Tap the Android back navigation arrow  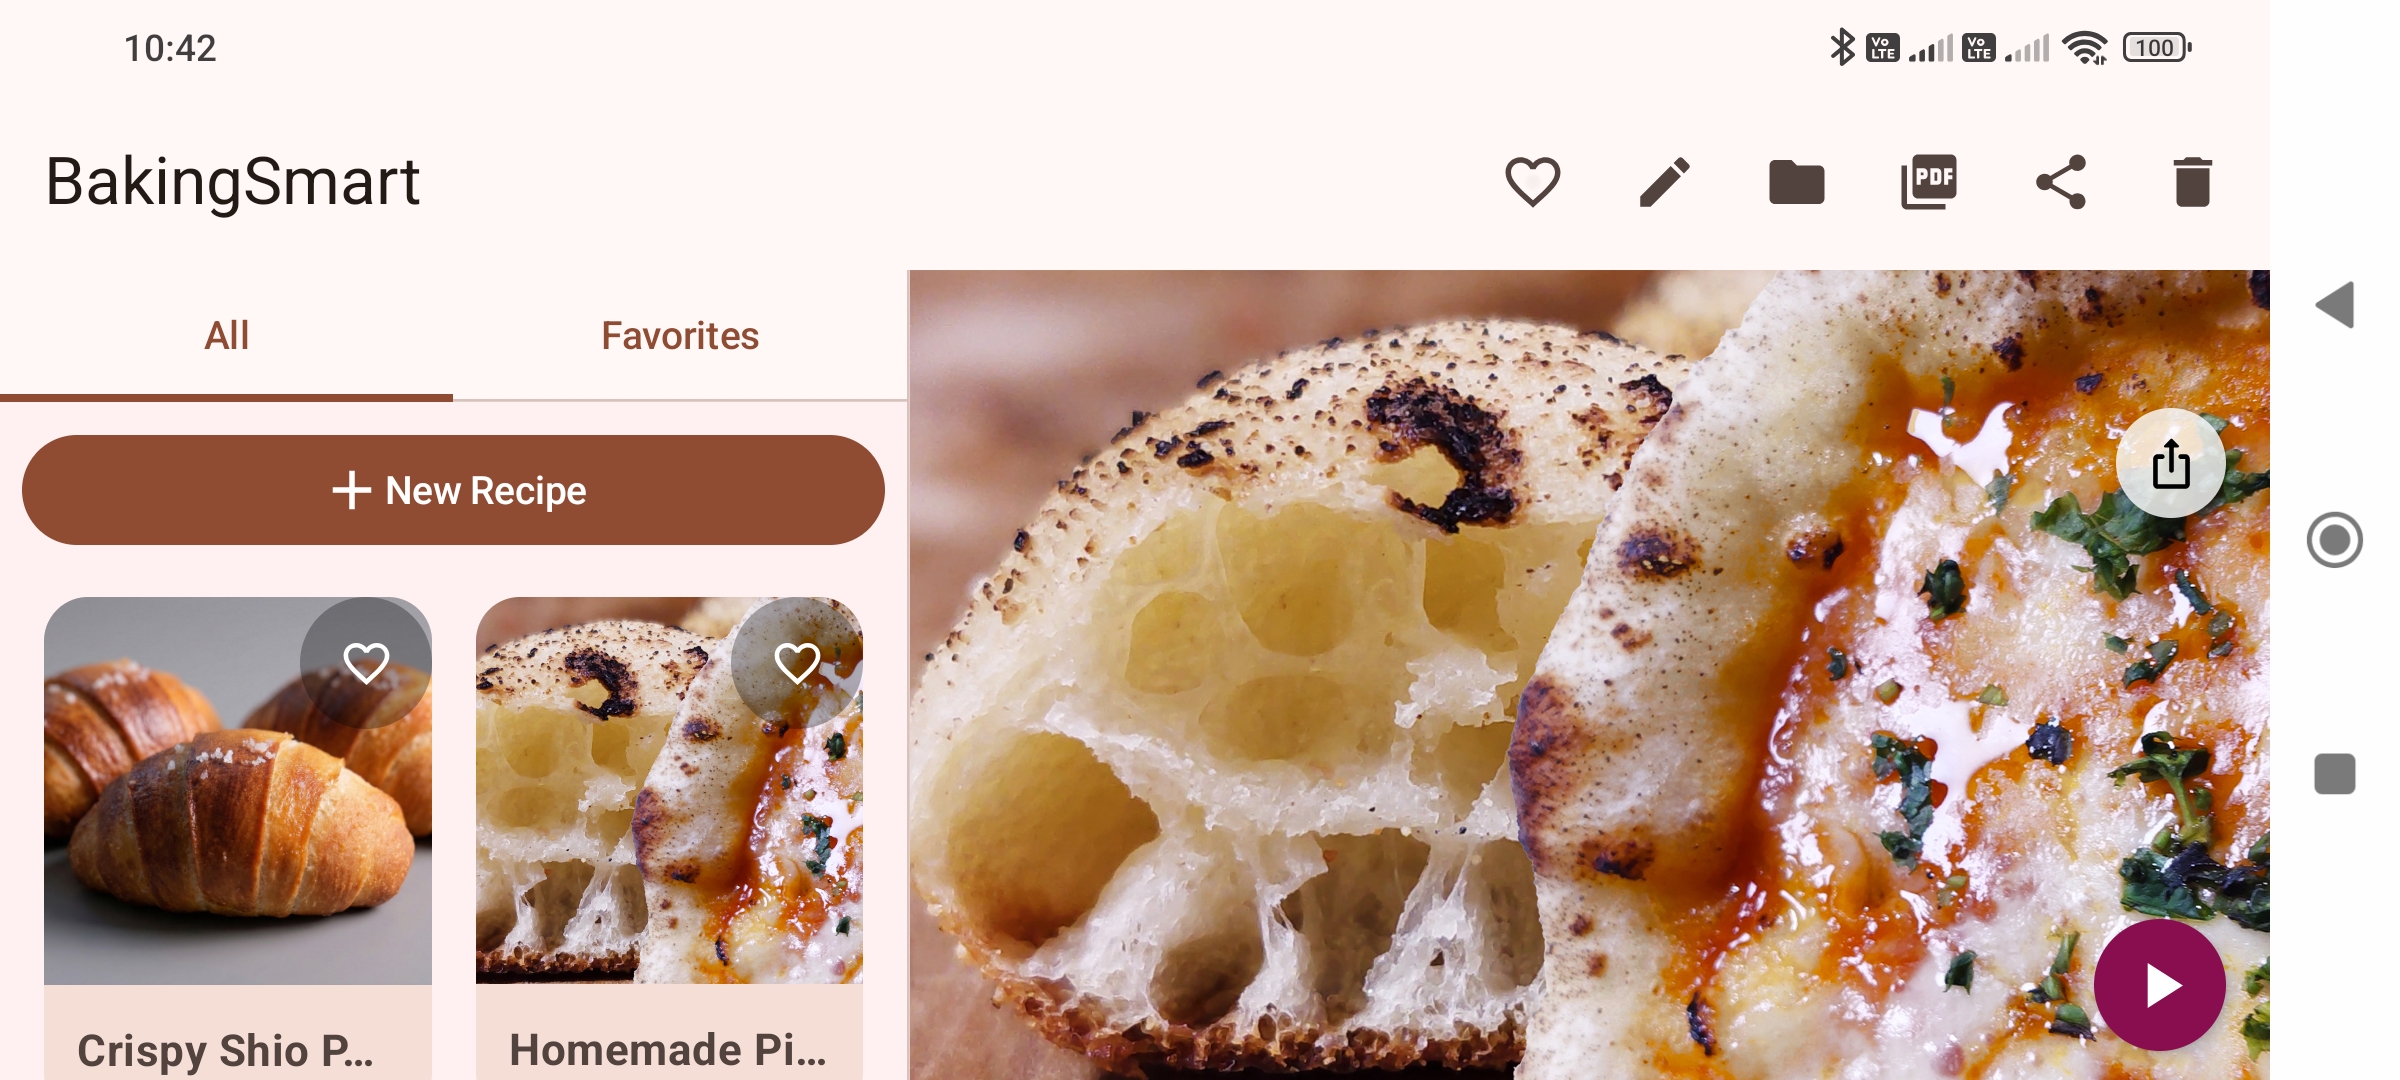click(2335, 304)
